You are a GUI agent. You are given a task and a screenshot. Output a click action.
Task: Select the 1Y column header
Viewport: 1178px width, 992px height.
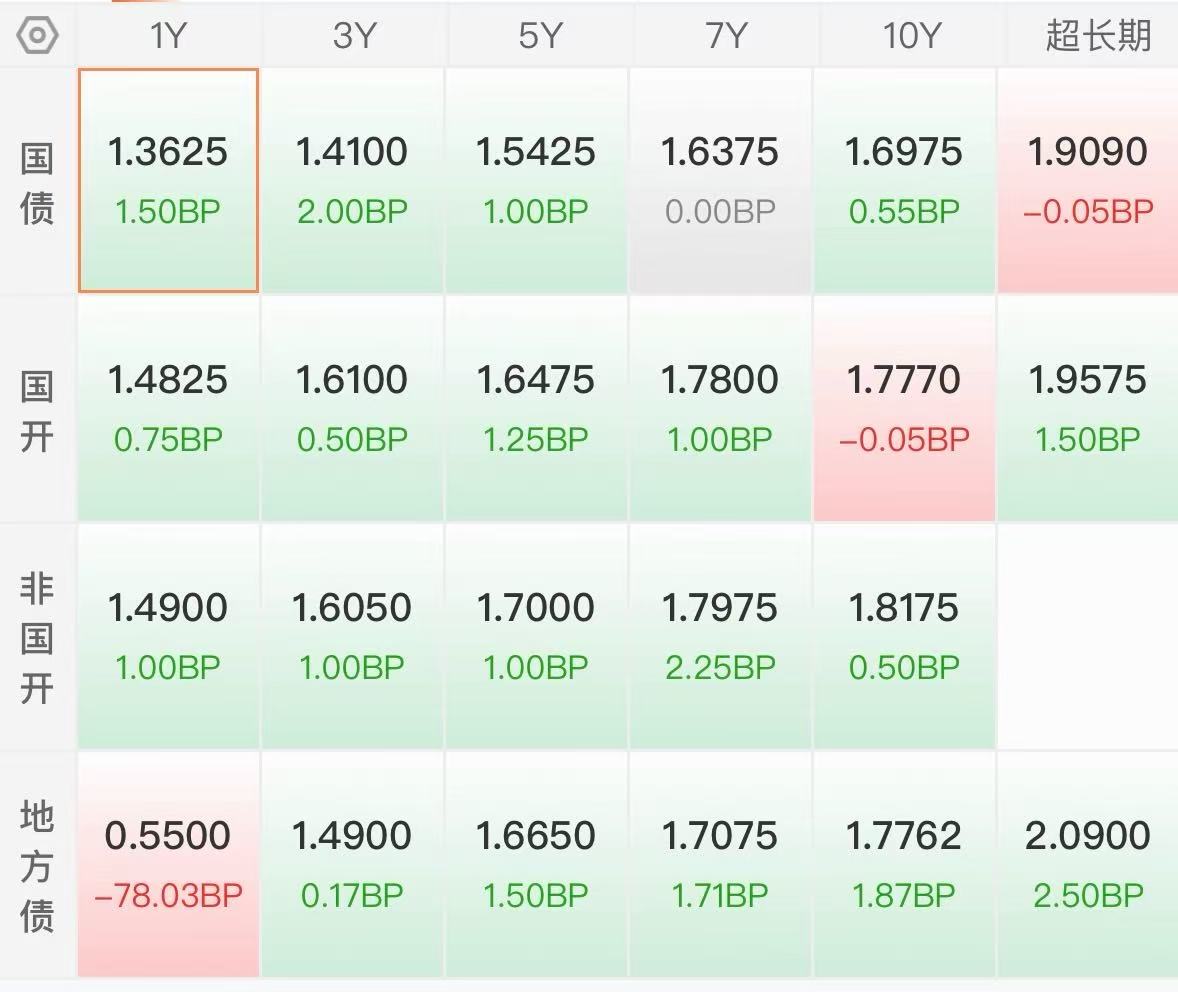pos(168,35)
